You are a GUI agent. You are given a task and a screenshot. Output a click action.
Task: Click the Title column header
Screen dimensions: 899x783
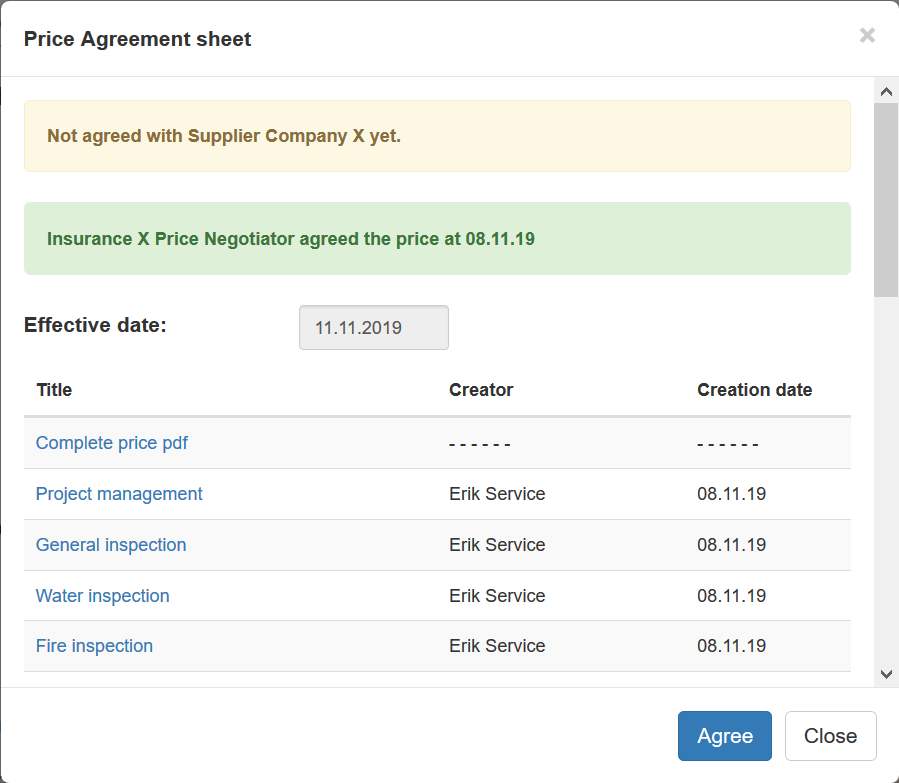(54, 390)
